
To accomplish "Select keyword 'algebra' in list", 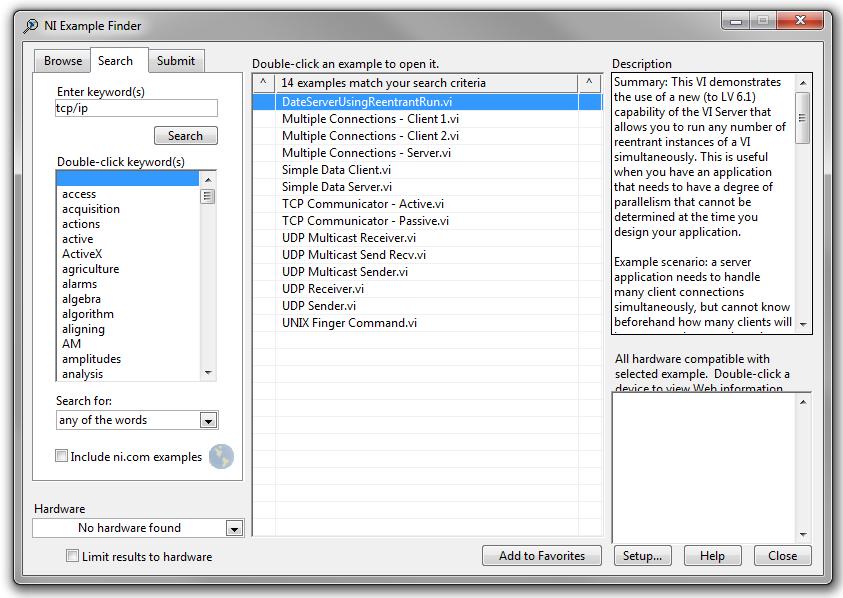I will pyautogui.click(x=128, y=299).
